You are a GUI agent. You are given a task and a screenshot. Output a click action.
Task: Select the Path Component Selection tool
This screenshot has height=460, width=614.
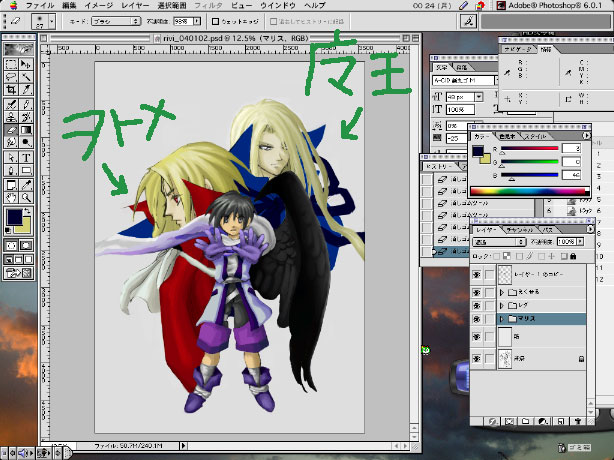[11, 158]
